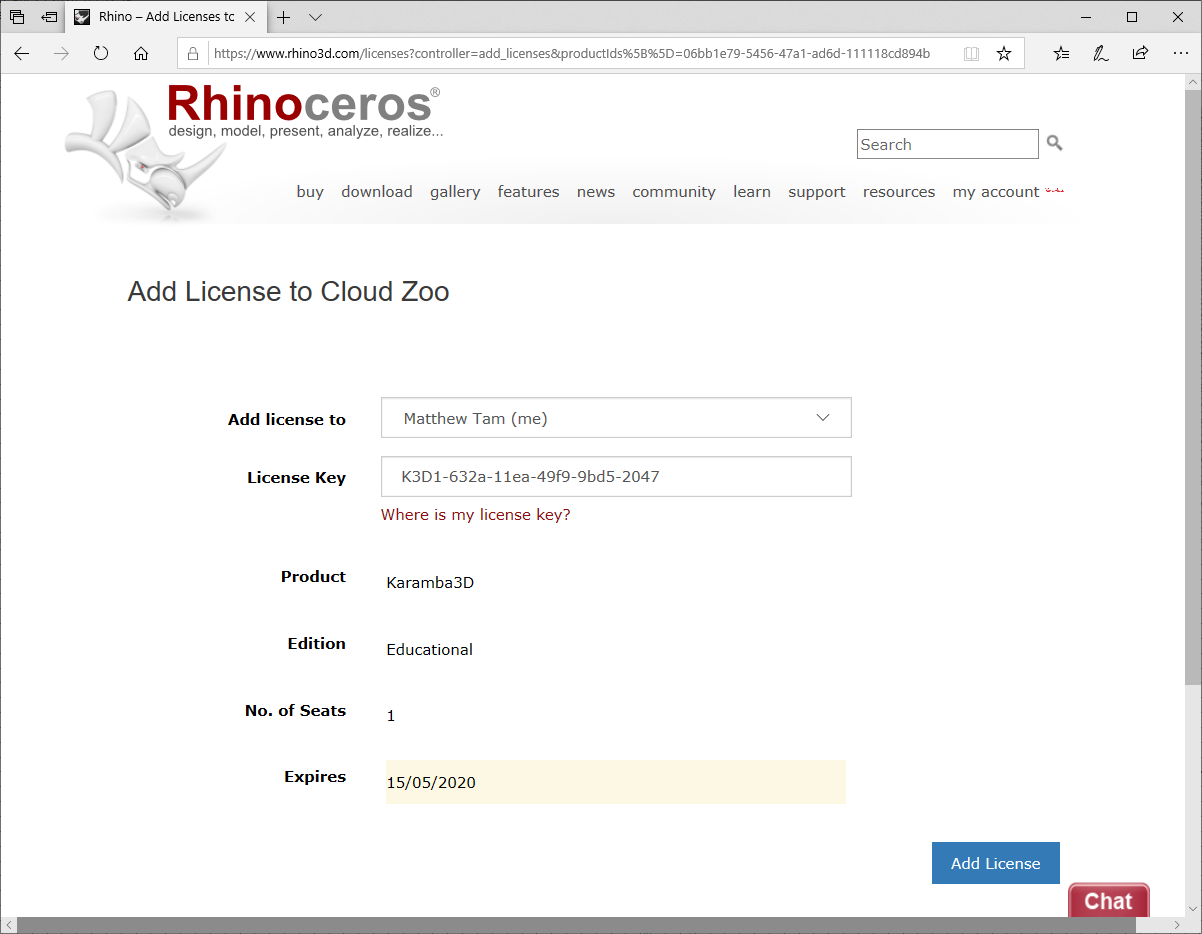Click inside the License Key field

[616, 477]
